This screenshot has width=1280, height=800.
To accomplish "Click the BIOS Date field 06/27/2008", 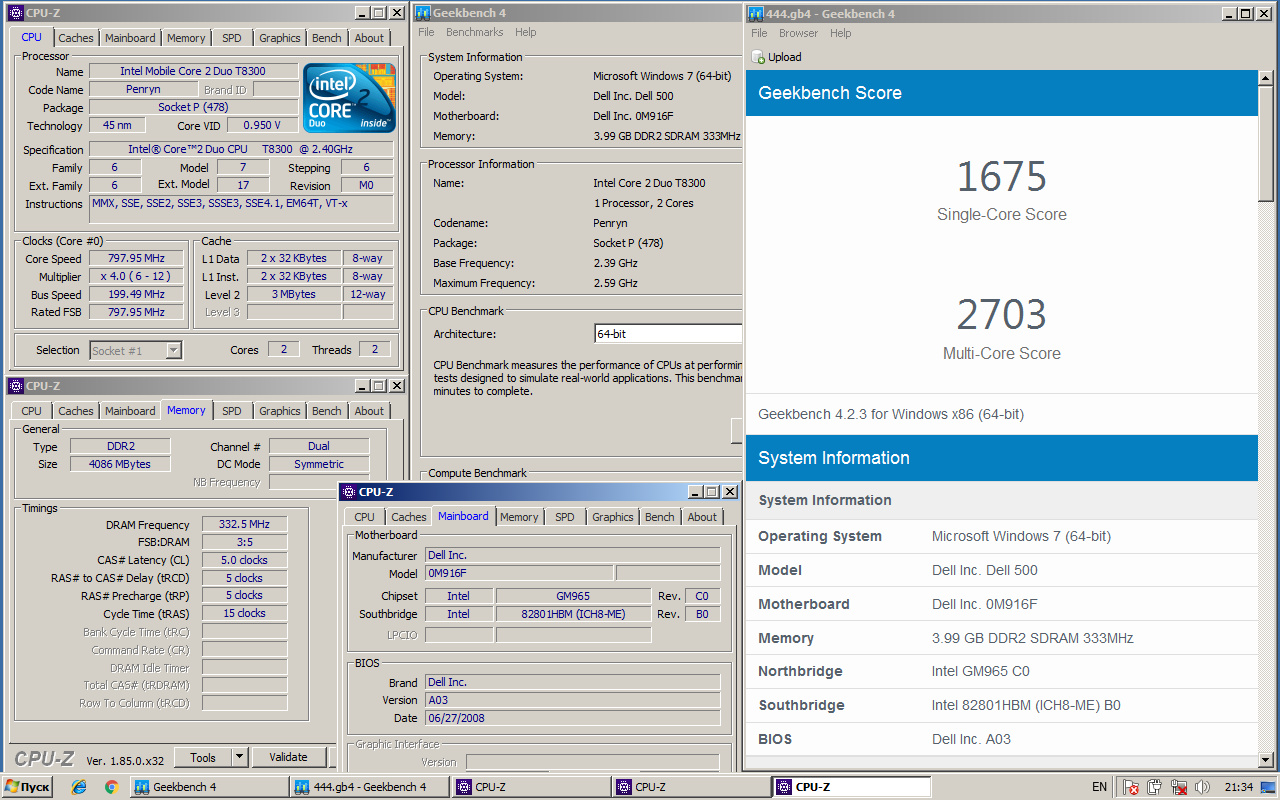I will (x=572, y=718).
